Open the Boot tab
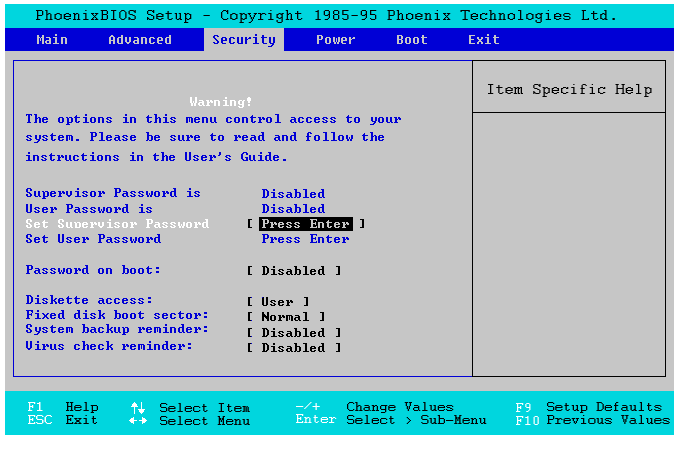The image size is (678, 452). [412, 40]
